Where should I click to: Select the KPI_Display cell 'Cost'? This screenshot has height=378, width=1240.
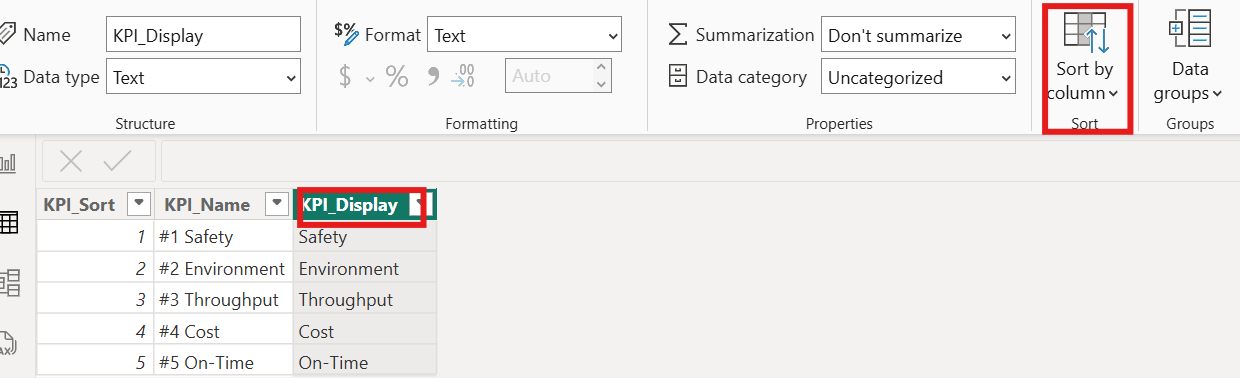point(365,331)
